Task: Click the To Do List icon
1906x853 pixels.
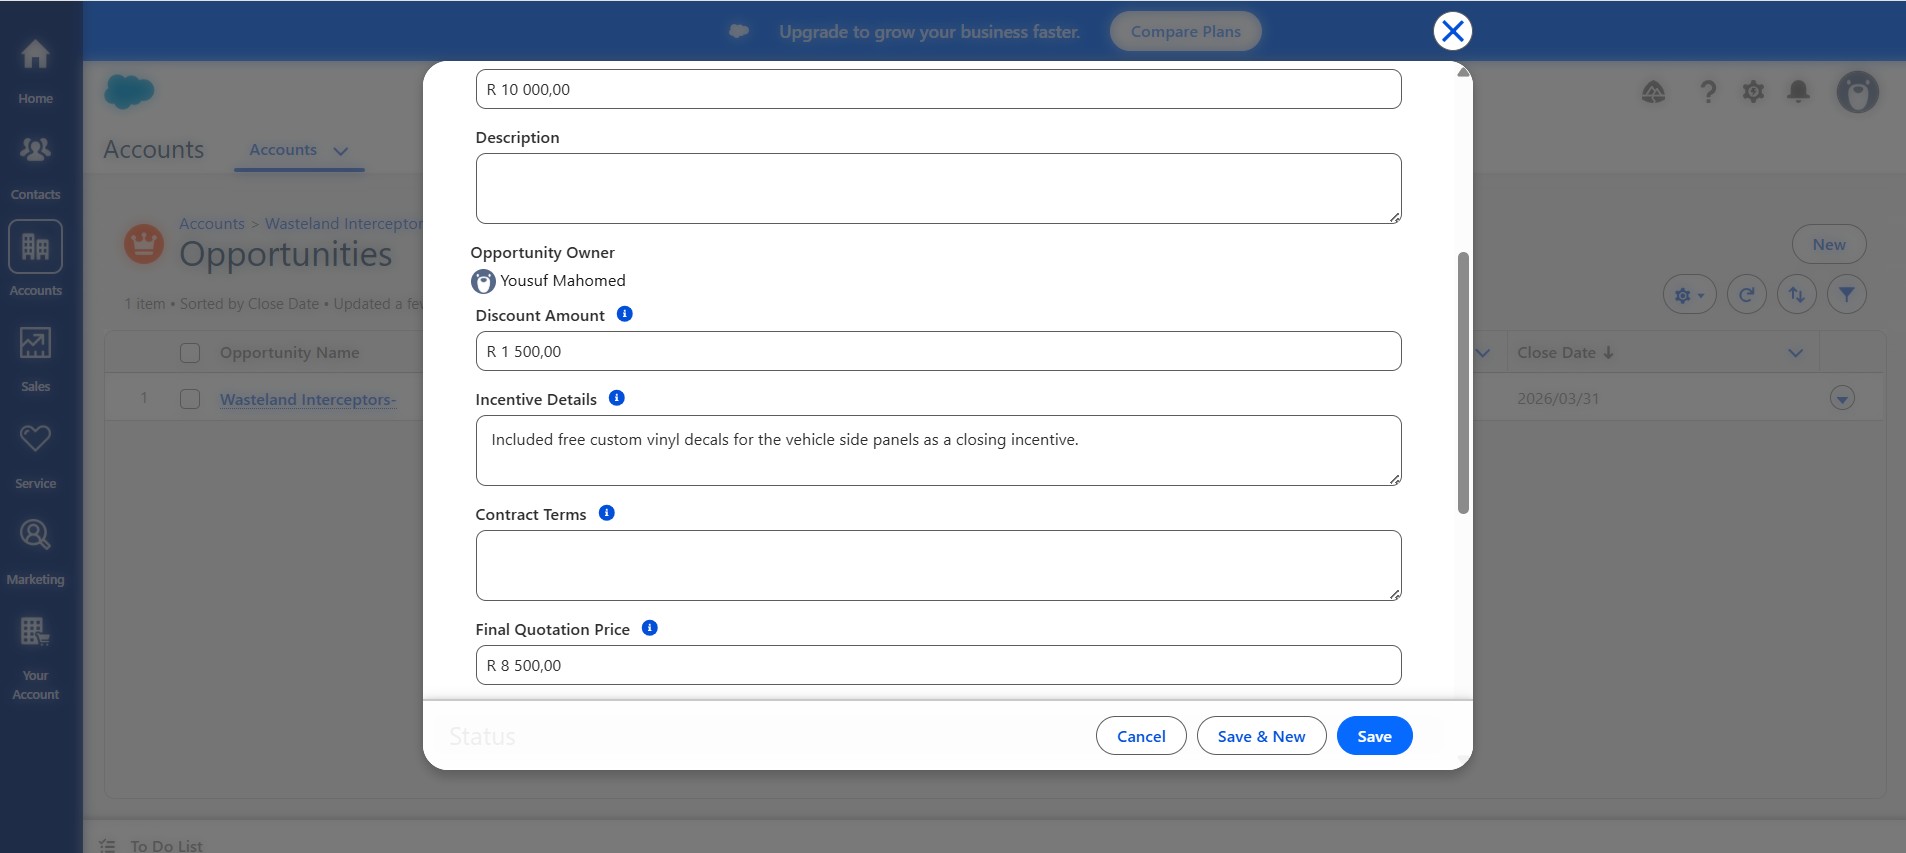Action: 108,846
